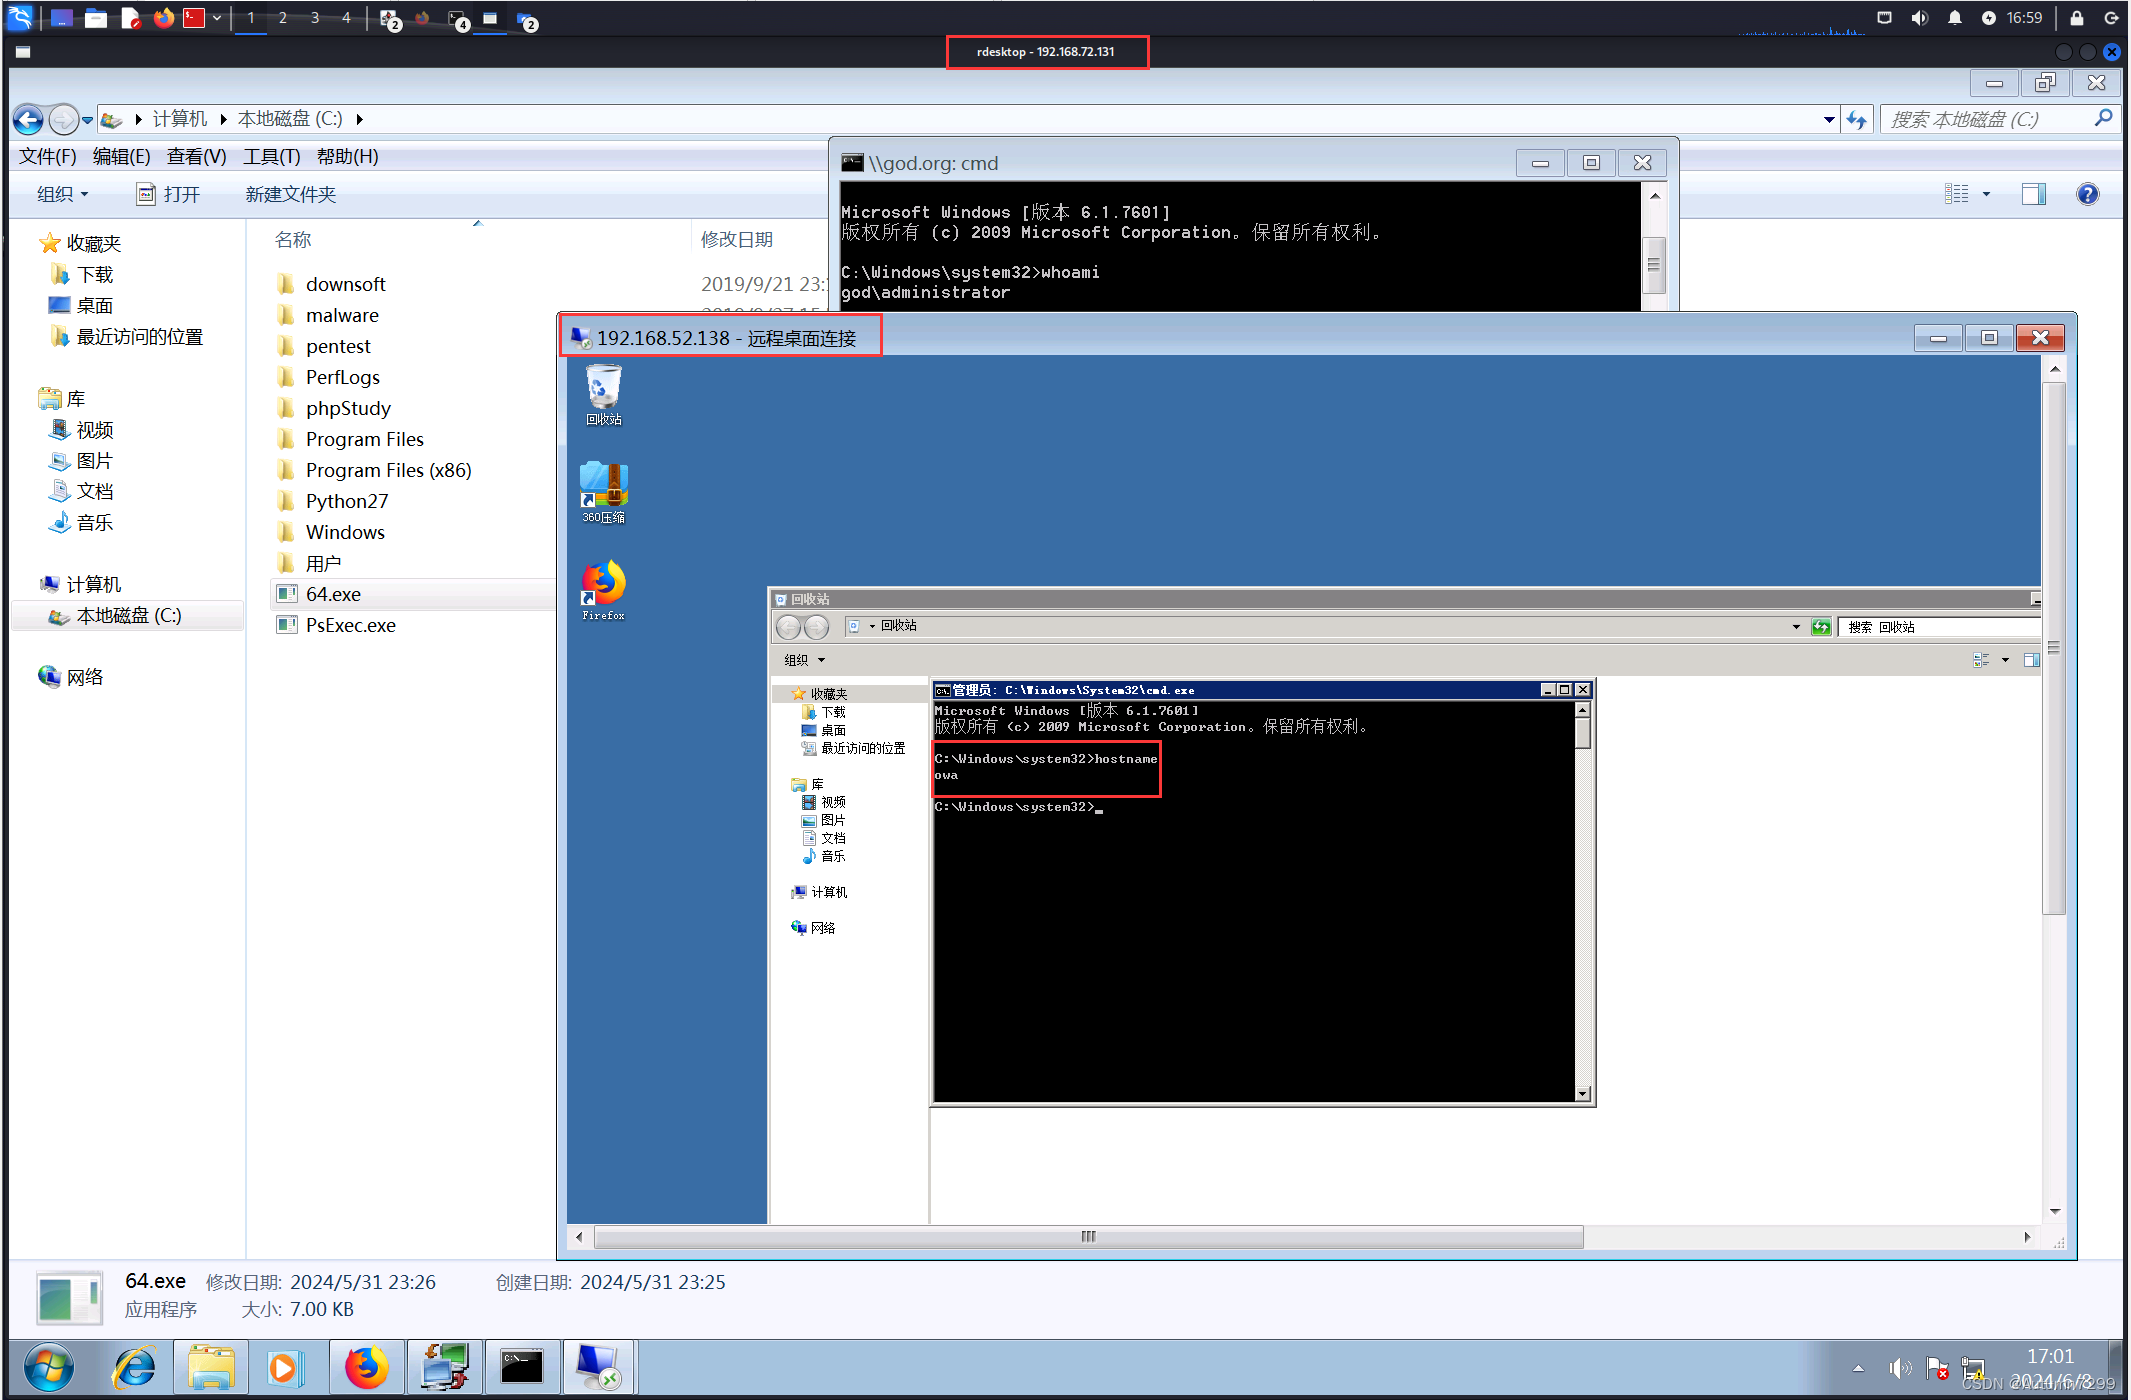Open Firefox launcher in Kali top panel
The width and height of the screenshot is (2131, 1400).
[x=164, y=18]
